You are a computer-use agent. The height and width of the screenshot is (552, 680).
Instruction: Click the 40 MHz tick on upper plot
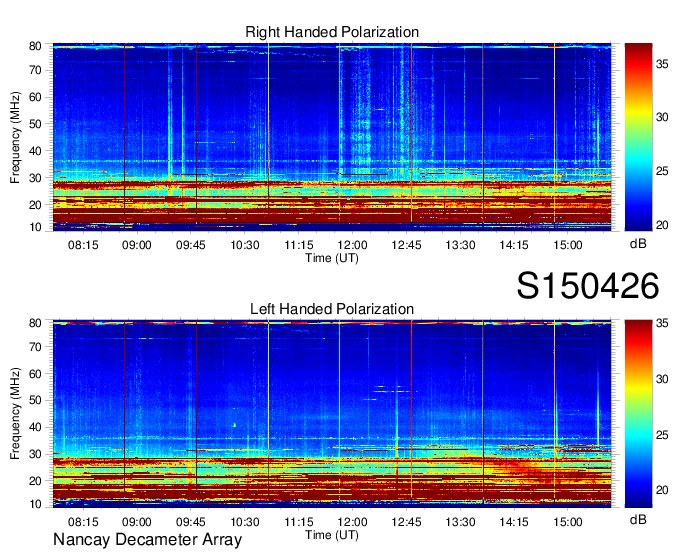[35, 151]
